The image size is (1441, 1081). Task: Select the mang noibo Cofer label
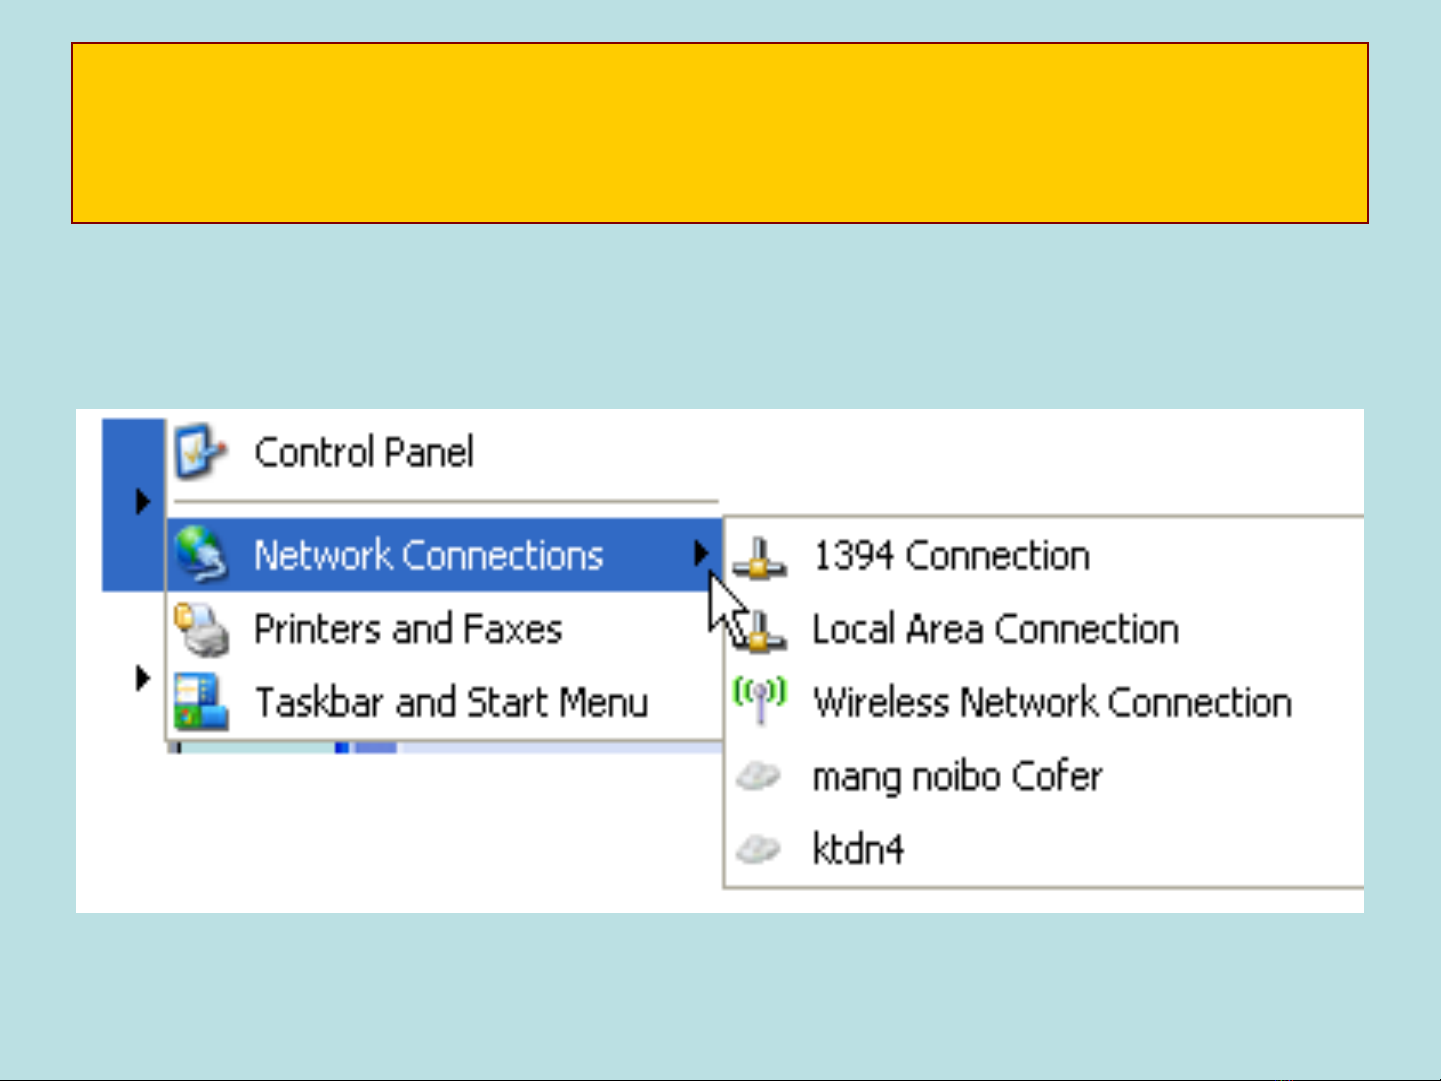tap(957, 777)
